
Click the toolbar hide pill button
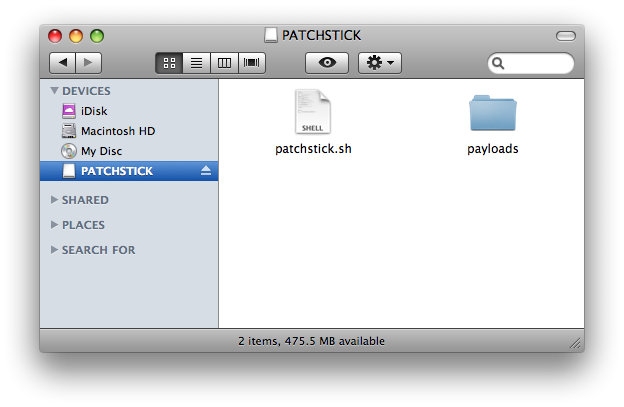(566, 36)
